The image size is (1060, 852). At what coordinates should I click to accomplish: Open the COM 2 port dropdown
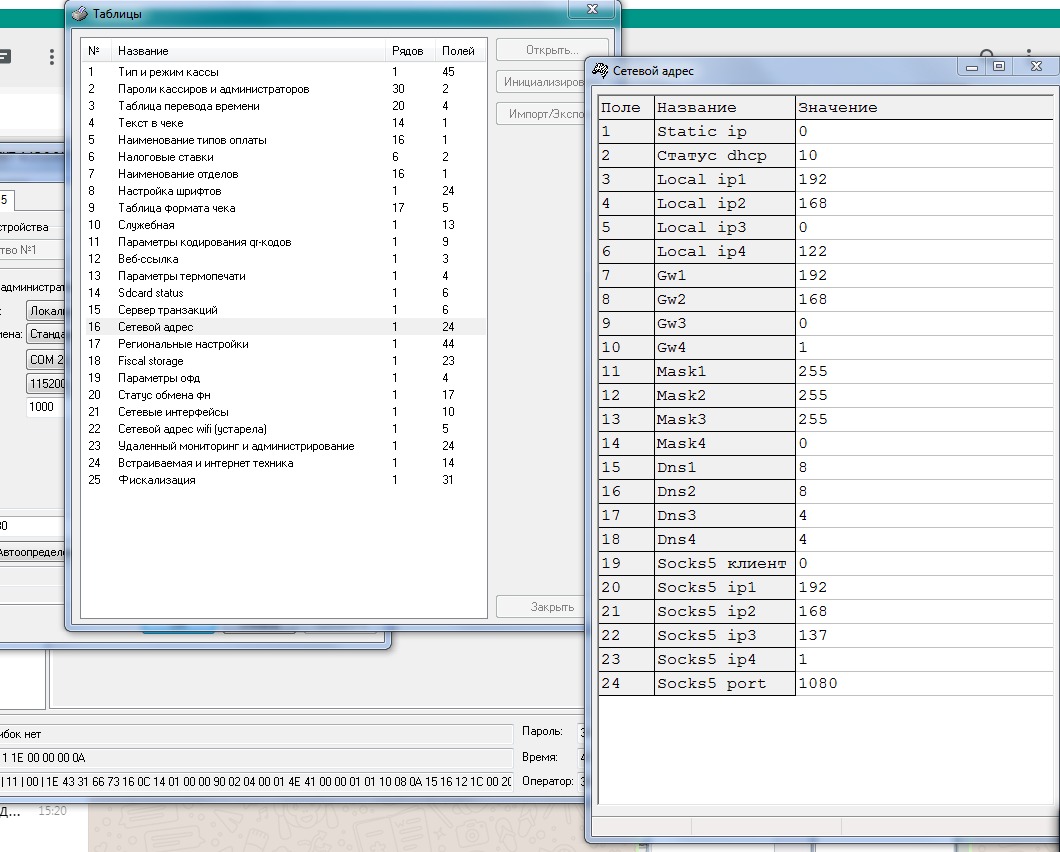[x=46, y=360]
